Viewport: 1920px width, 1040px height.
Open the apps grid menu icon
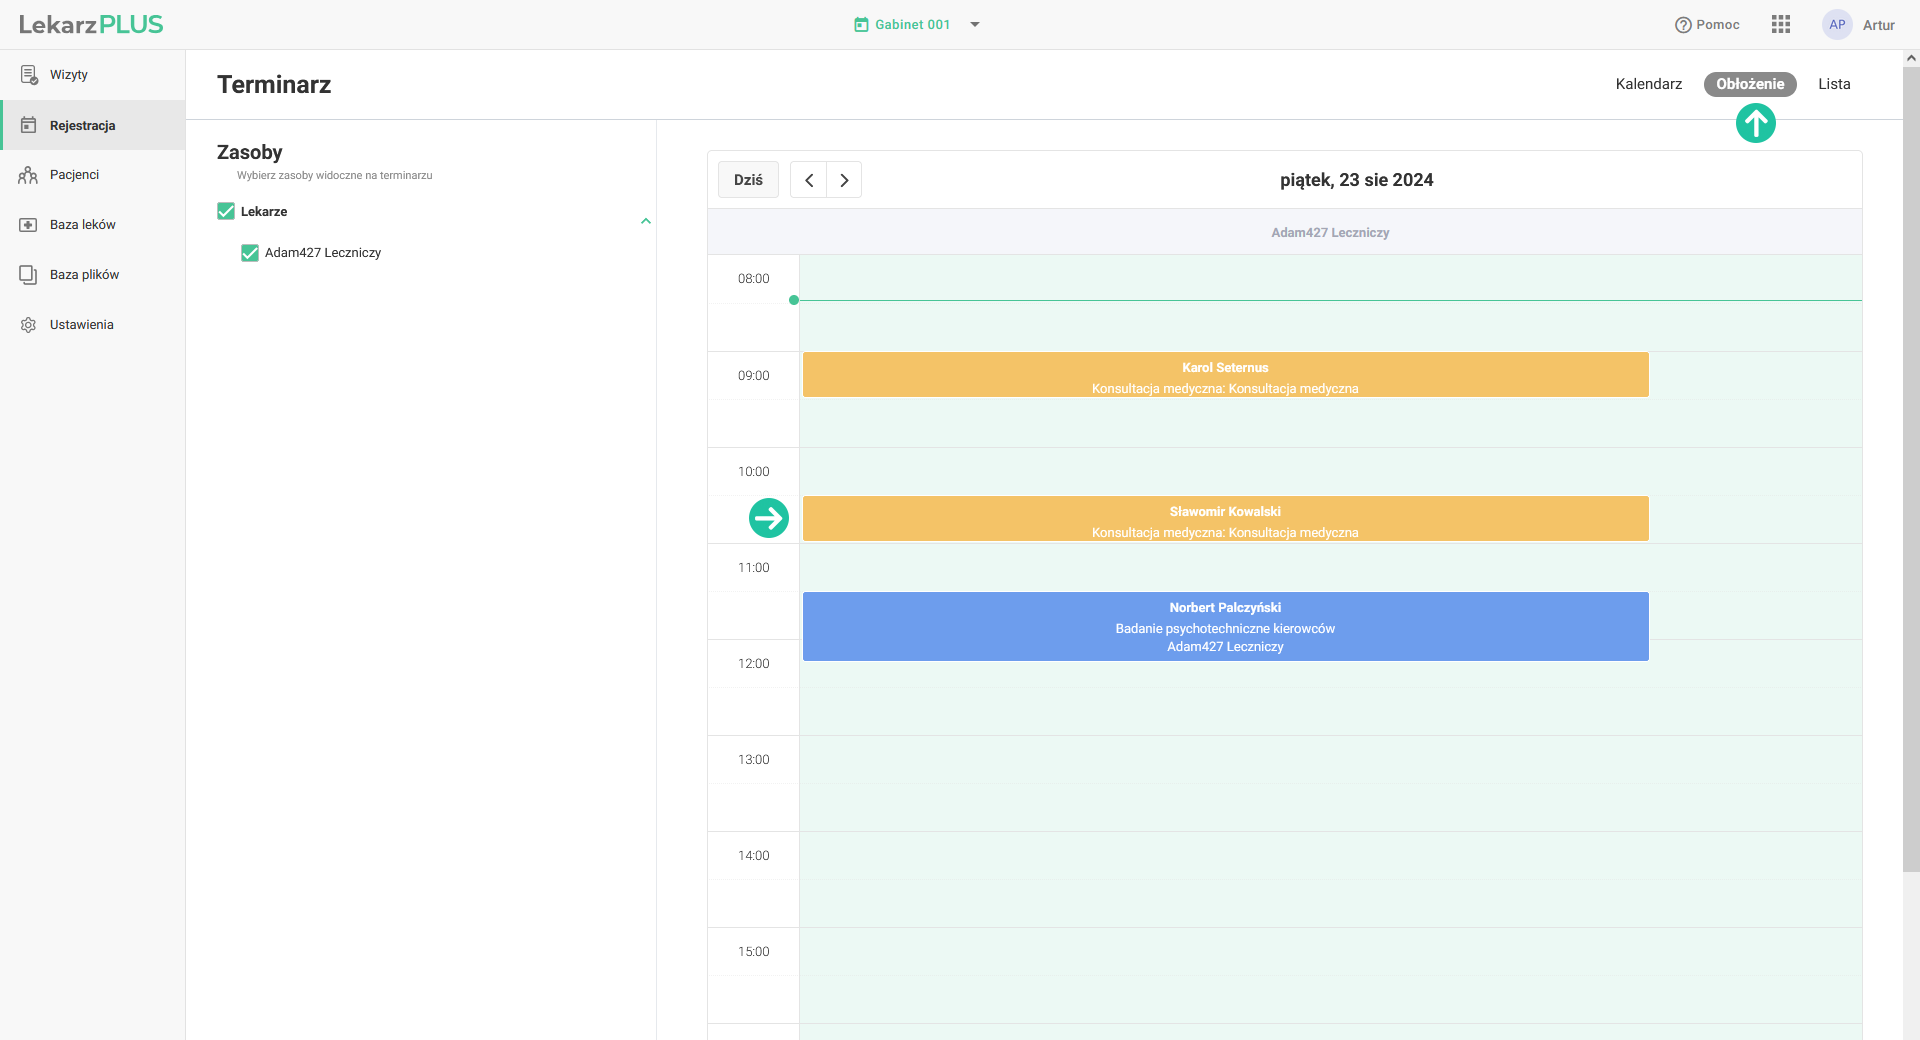pos(1780,25)
